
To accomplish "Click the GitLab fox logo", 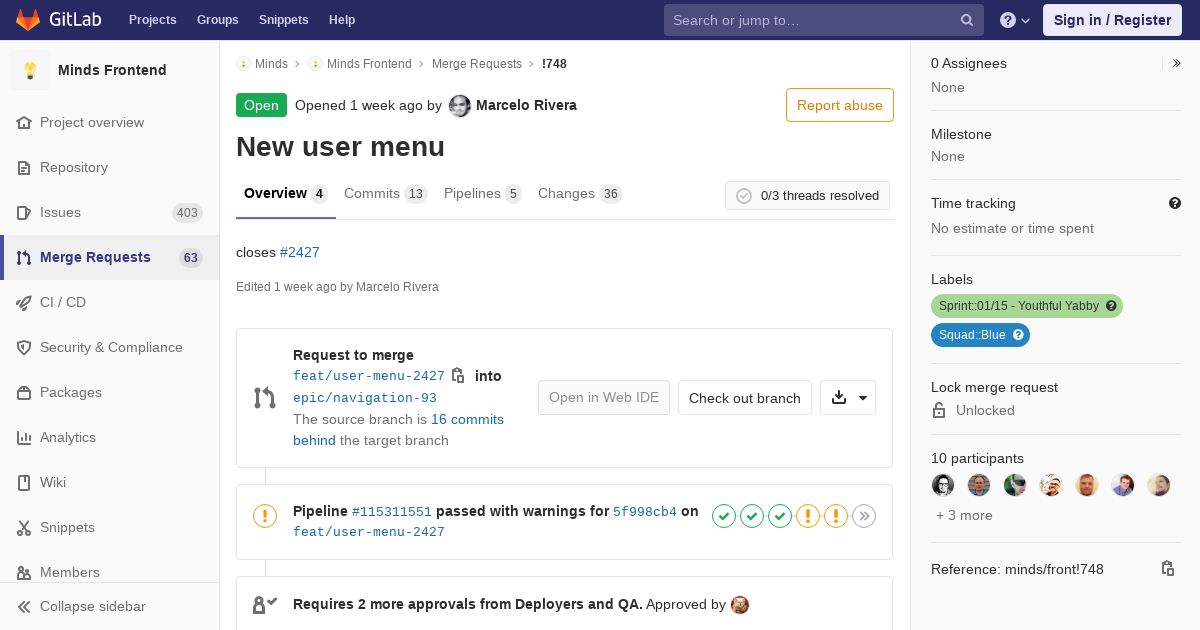I will (28, 19).
